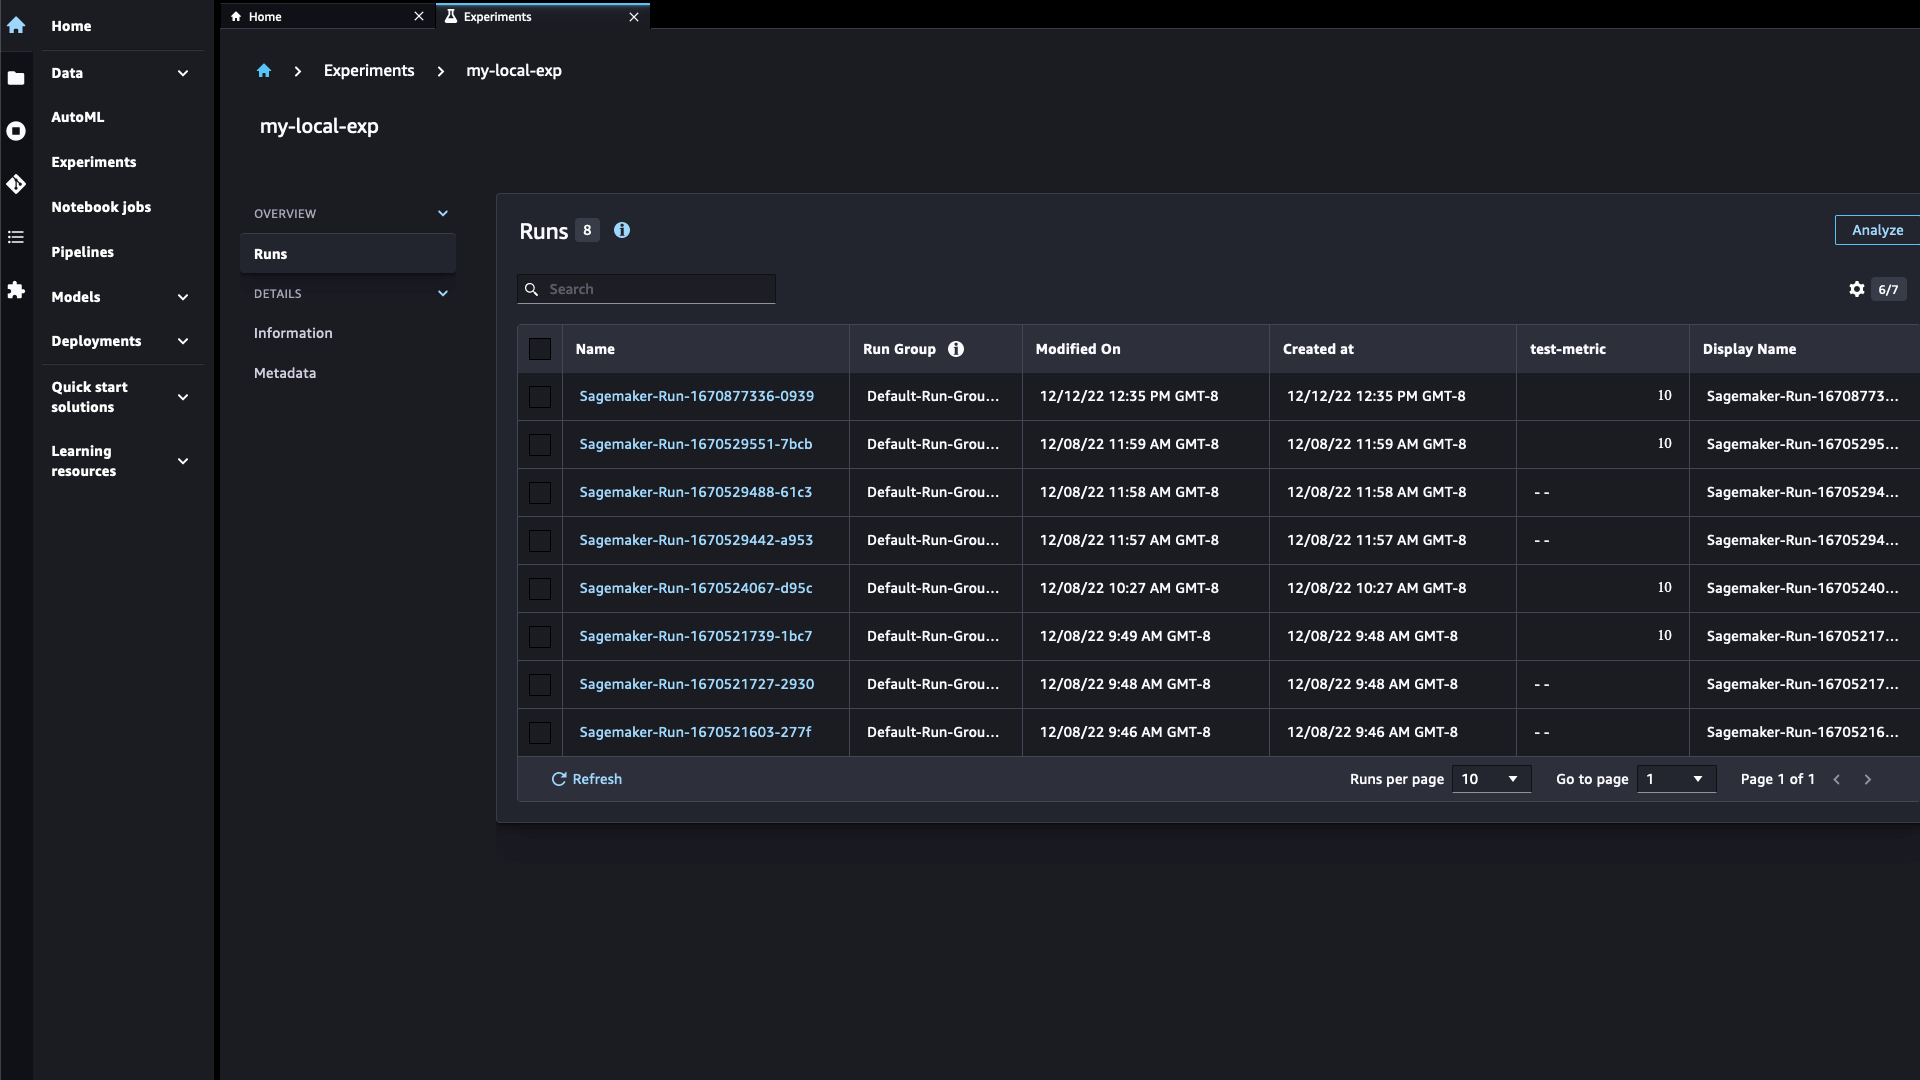The image size is (1920, 1080).
Task: Toggle the select-all runs checkbox
Action: (539, 348)
